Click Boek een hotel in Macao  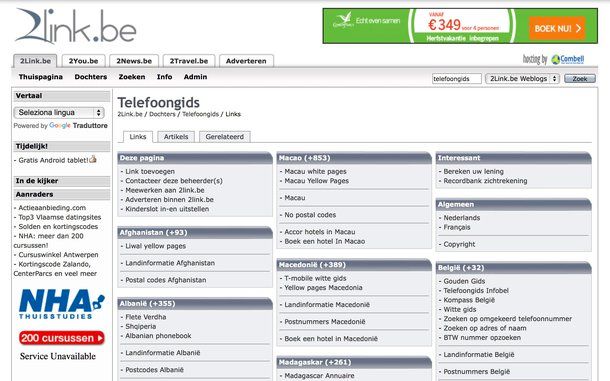324,241
